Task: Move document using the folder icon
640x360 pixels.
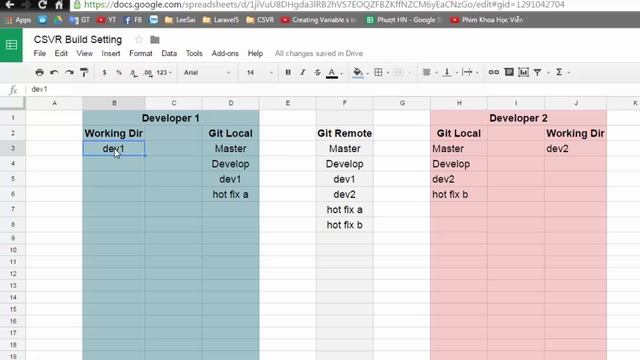Action: click(155, 40)
